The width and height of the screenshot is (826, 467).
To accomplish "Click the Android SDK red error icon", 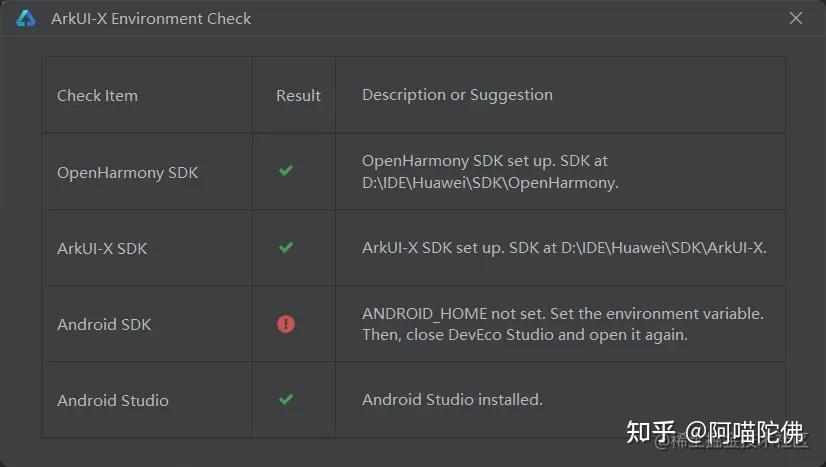I will pos(286,324).
